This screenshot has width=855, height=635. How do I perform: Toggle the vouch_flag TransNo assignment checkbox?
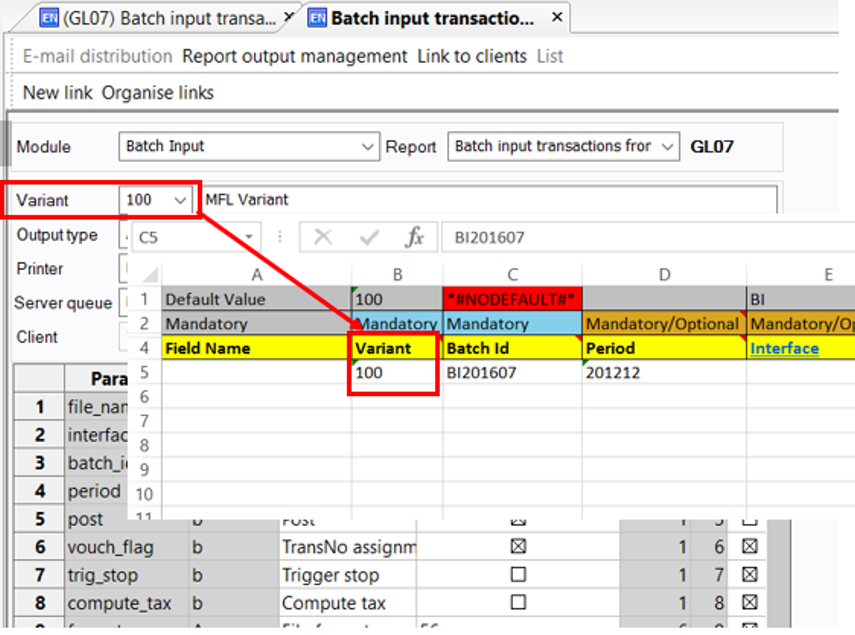(x=518, y=548)
